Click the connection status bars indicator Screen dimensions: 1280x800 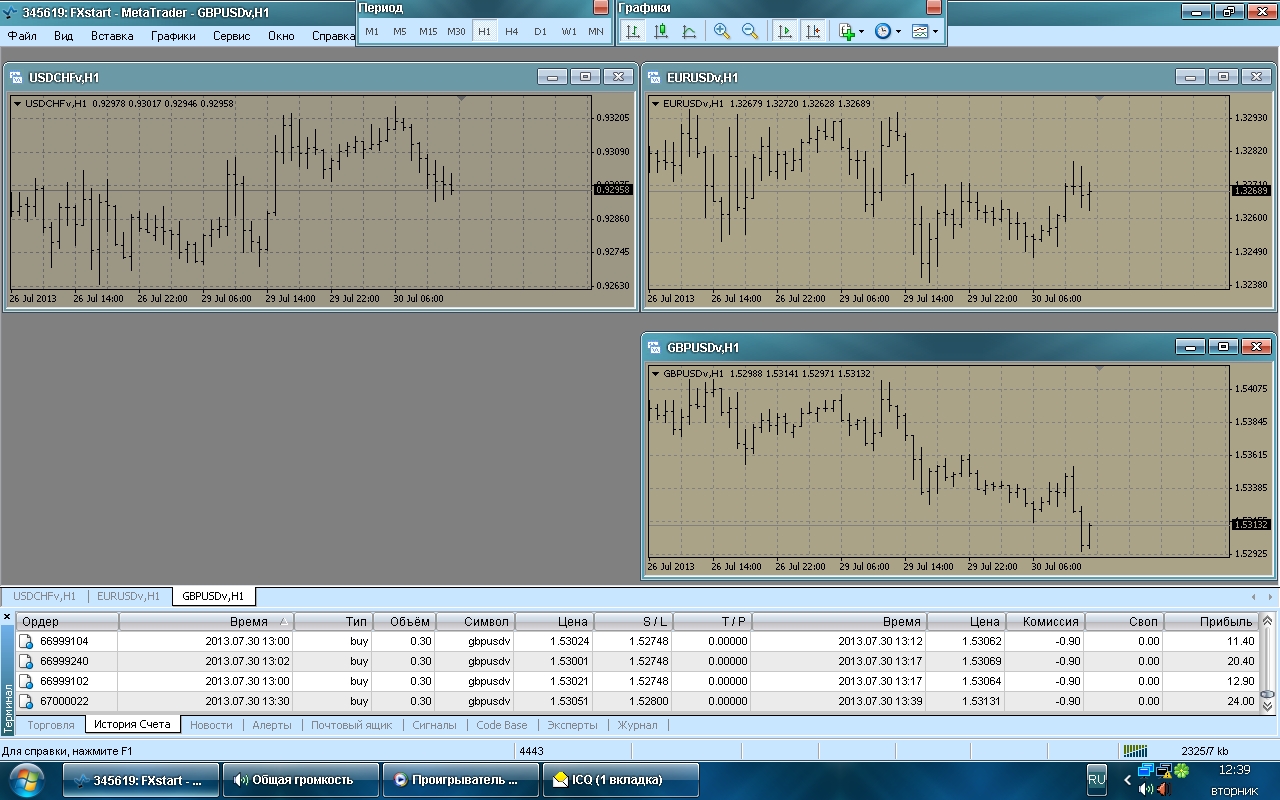click(x=1136, y=751)
